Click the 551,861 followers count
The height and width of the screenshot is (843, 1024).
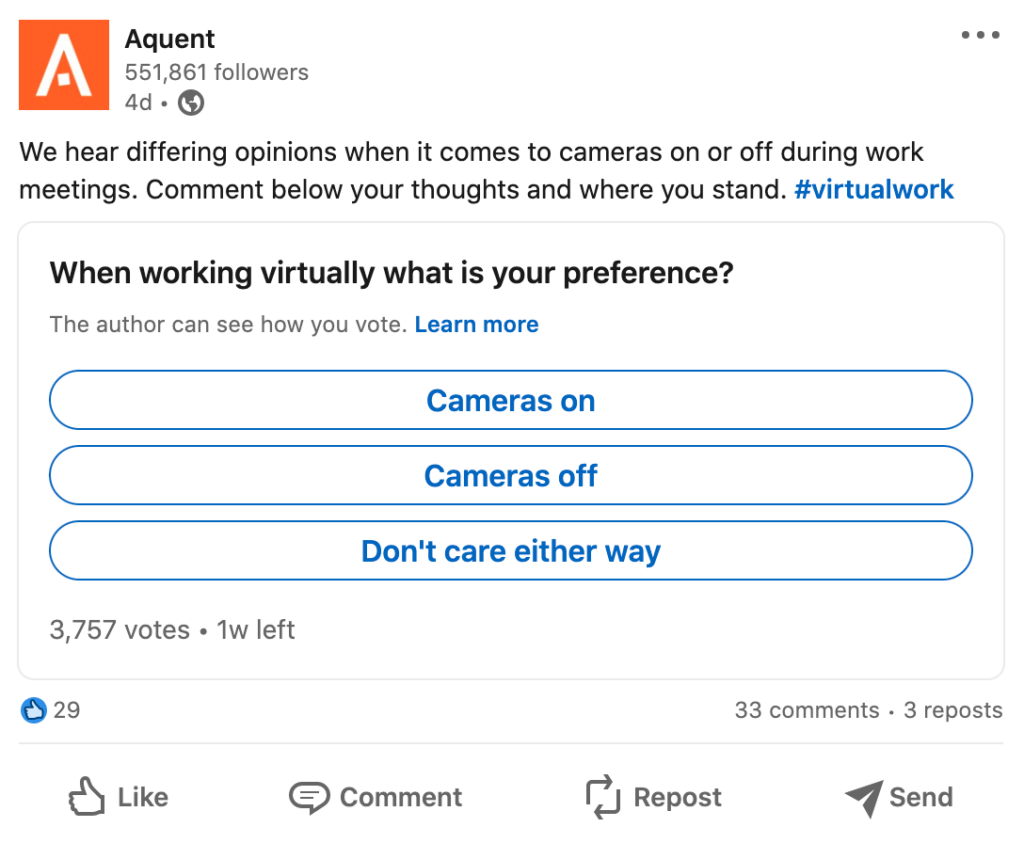(216, 72)
